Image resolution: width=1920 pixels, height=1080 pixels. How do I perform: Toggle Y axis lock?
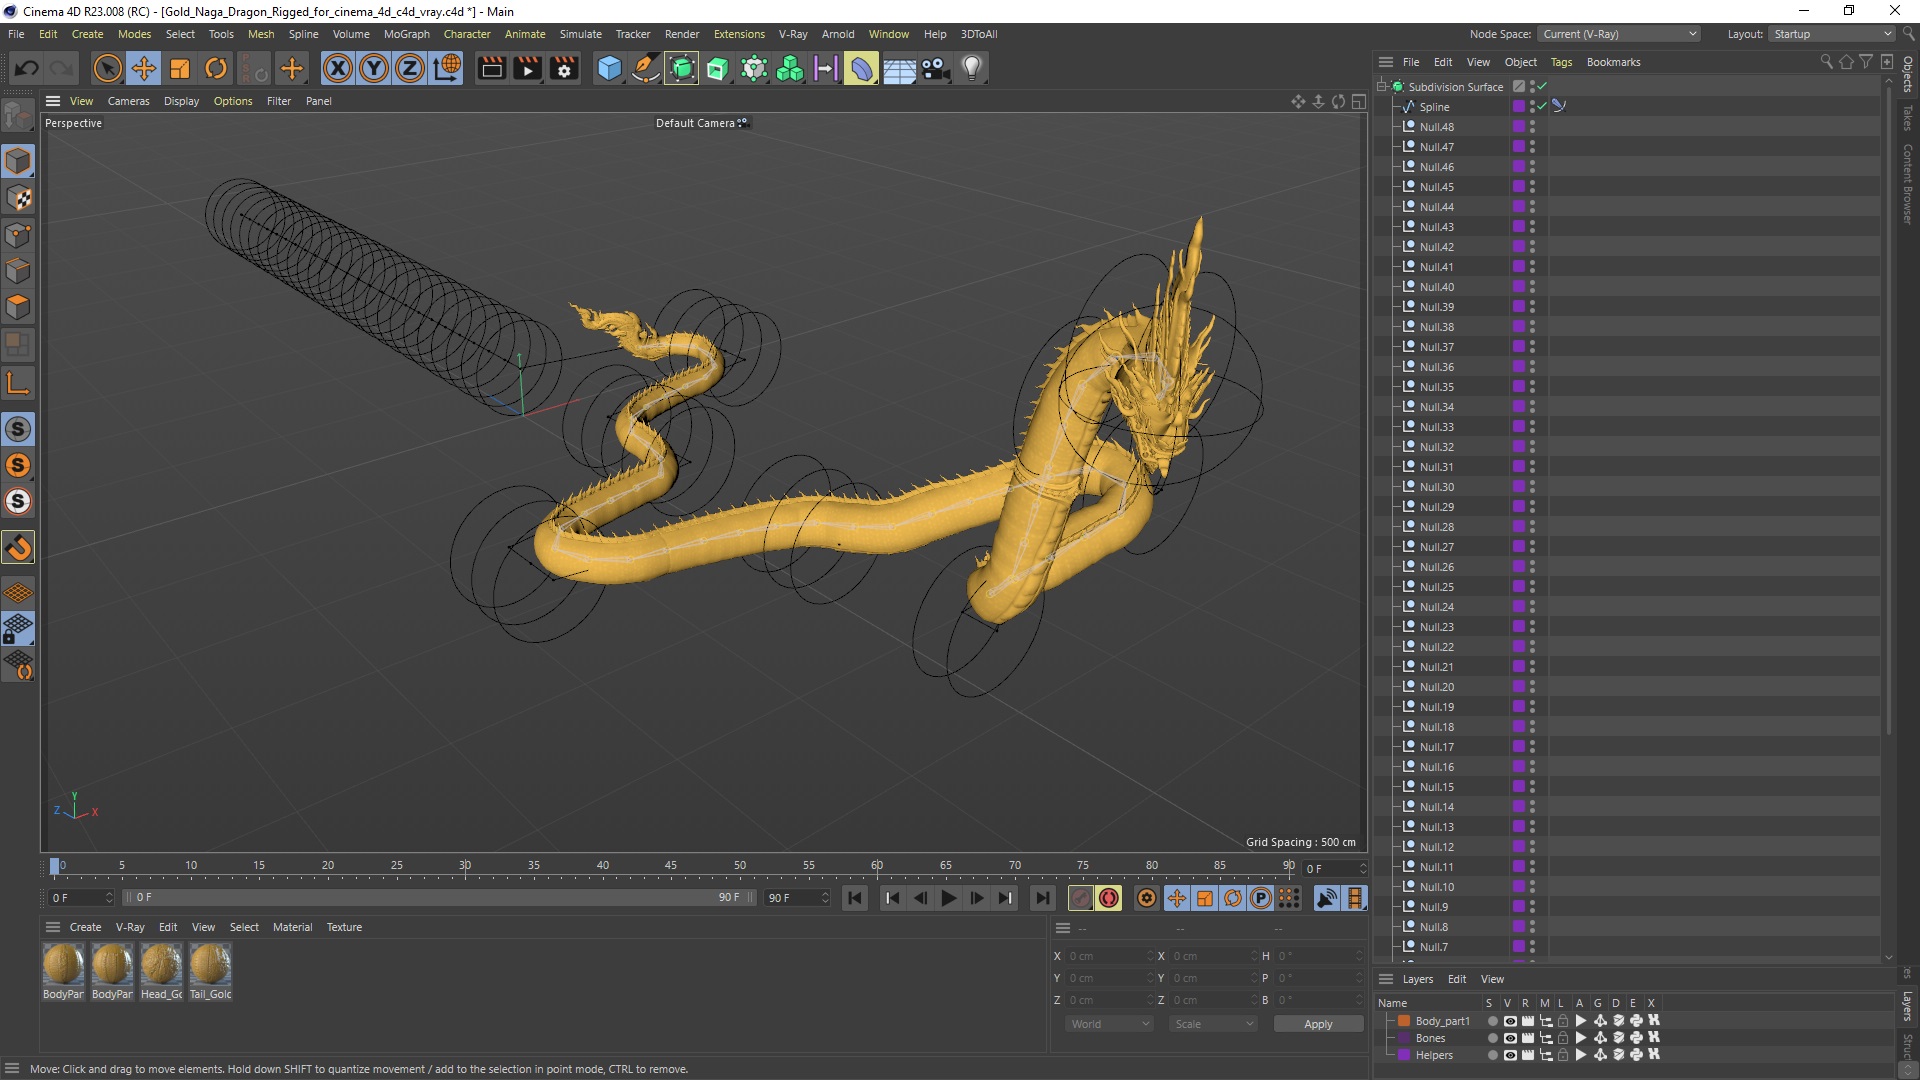coord(374,68)
